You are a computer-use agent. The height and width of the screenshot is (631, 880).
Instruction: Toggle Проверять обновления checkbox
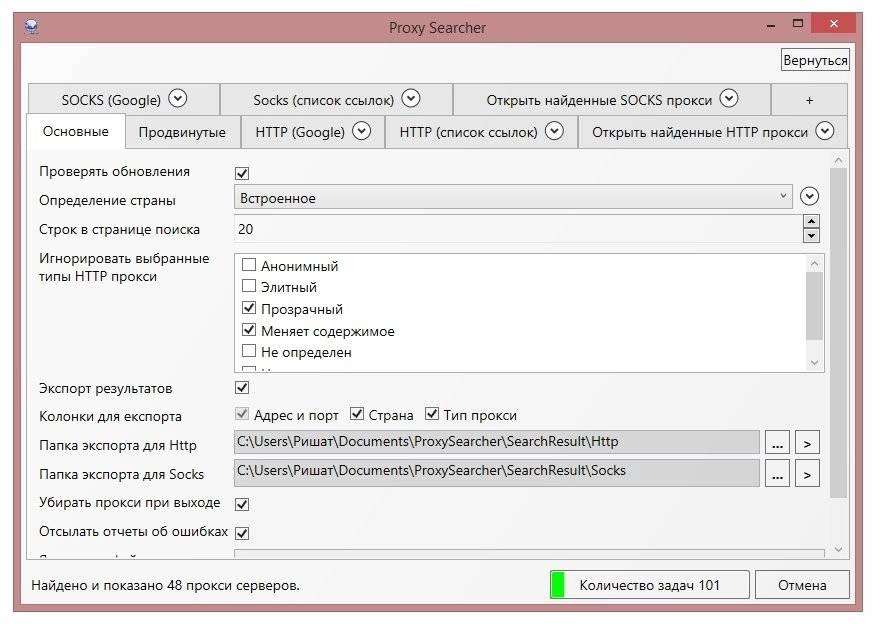[x=242, y=173]
